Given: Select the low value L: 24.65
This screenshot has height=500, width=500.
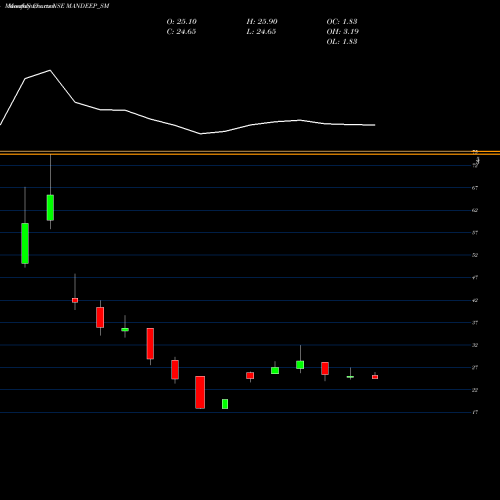Looking at the screenshot, I should point(261,32).
